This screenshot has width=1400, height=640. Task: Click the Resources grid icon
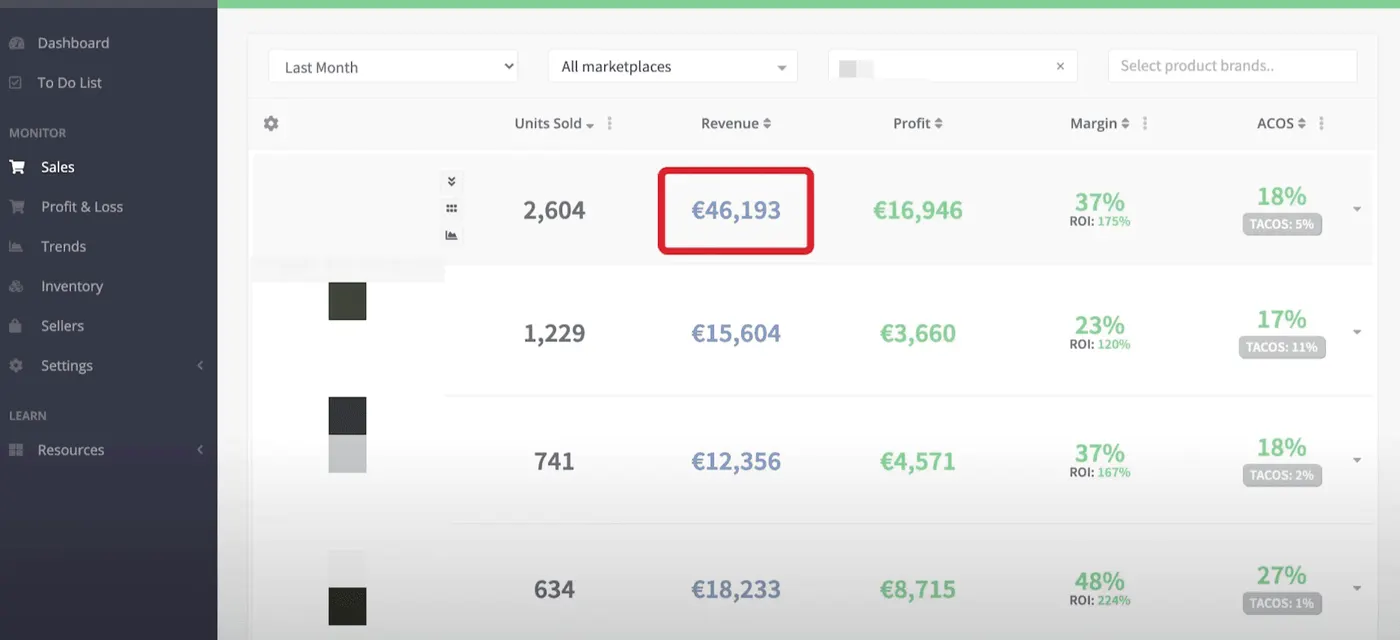(16, 450)
